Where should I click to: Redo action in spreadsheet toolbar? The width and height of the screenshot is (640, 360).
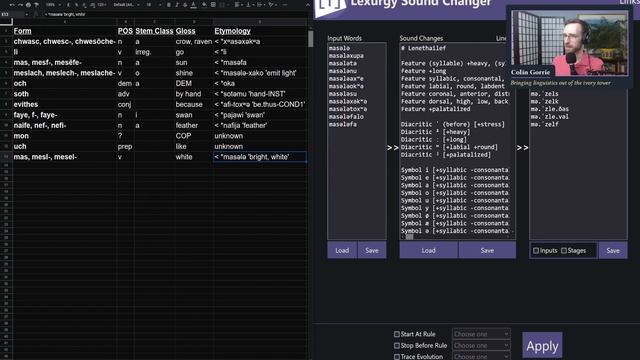(x=20, y=5)
